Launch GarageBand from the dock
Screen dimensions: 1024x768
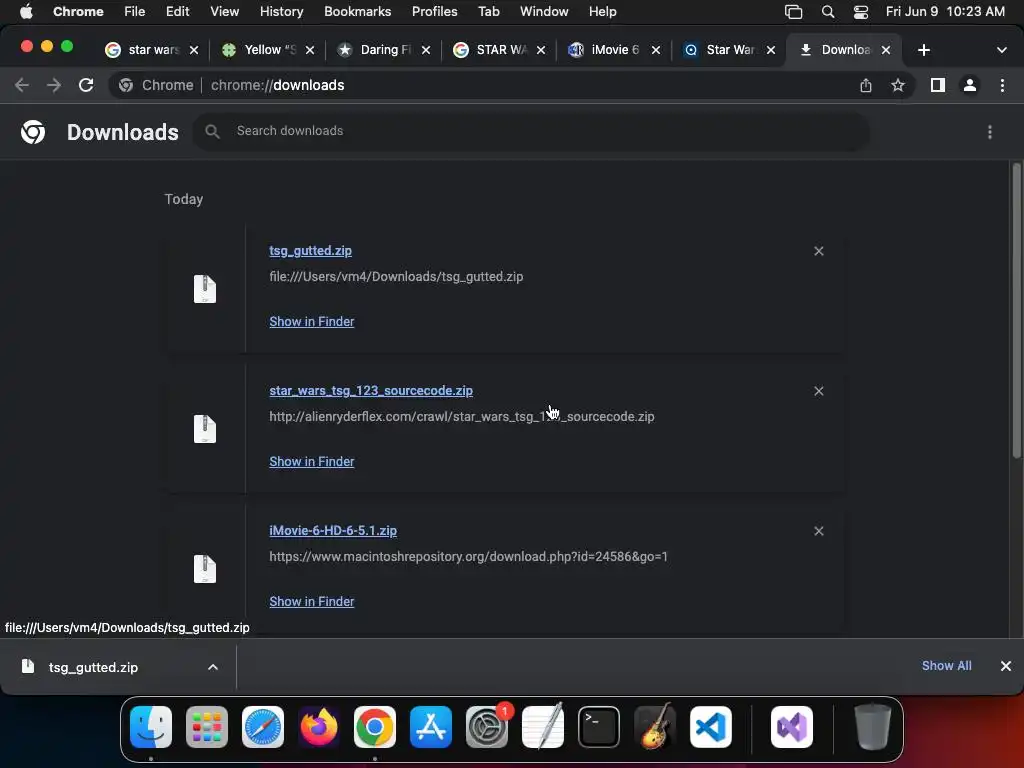(655, 727)
